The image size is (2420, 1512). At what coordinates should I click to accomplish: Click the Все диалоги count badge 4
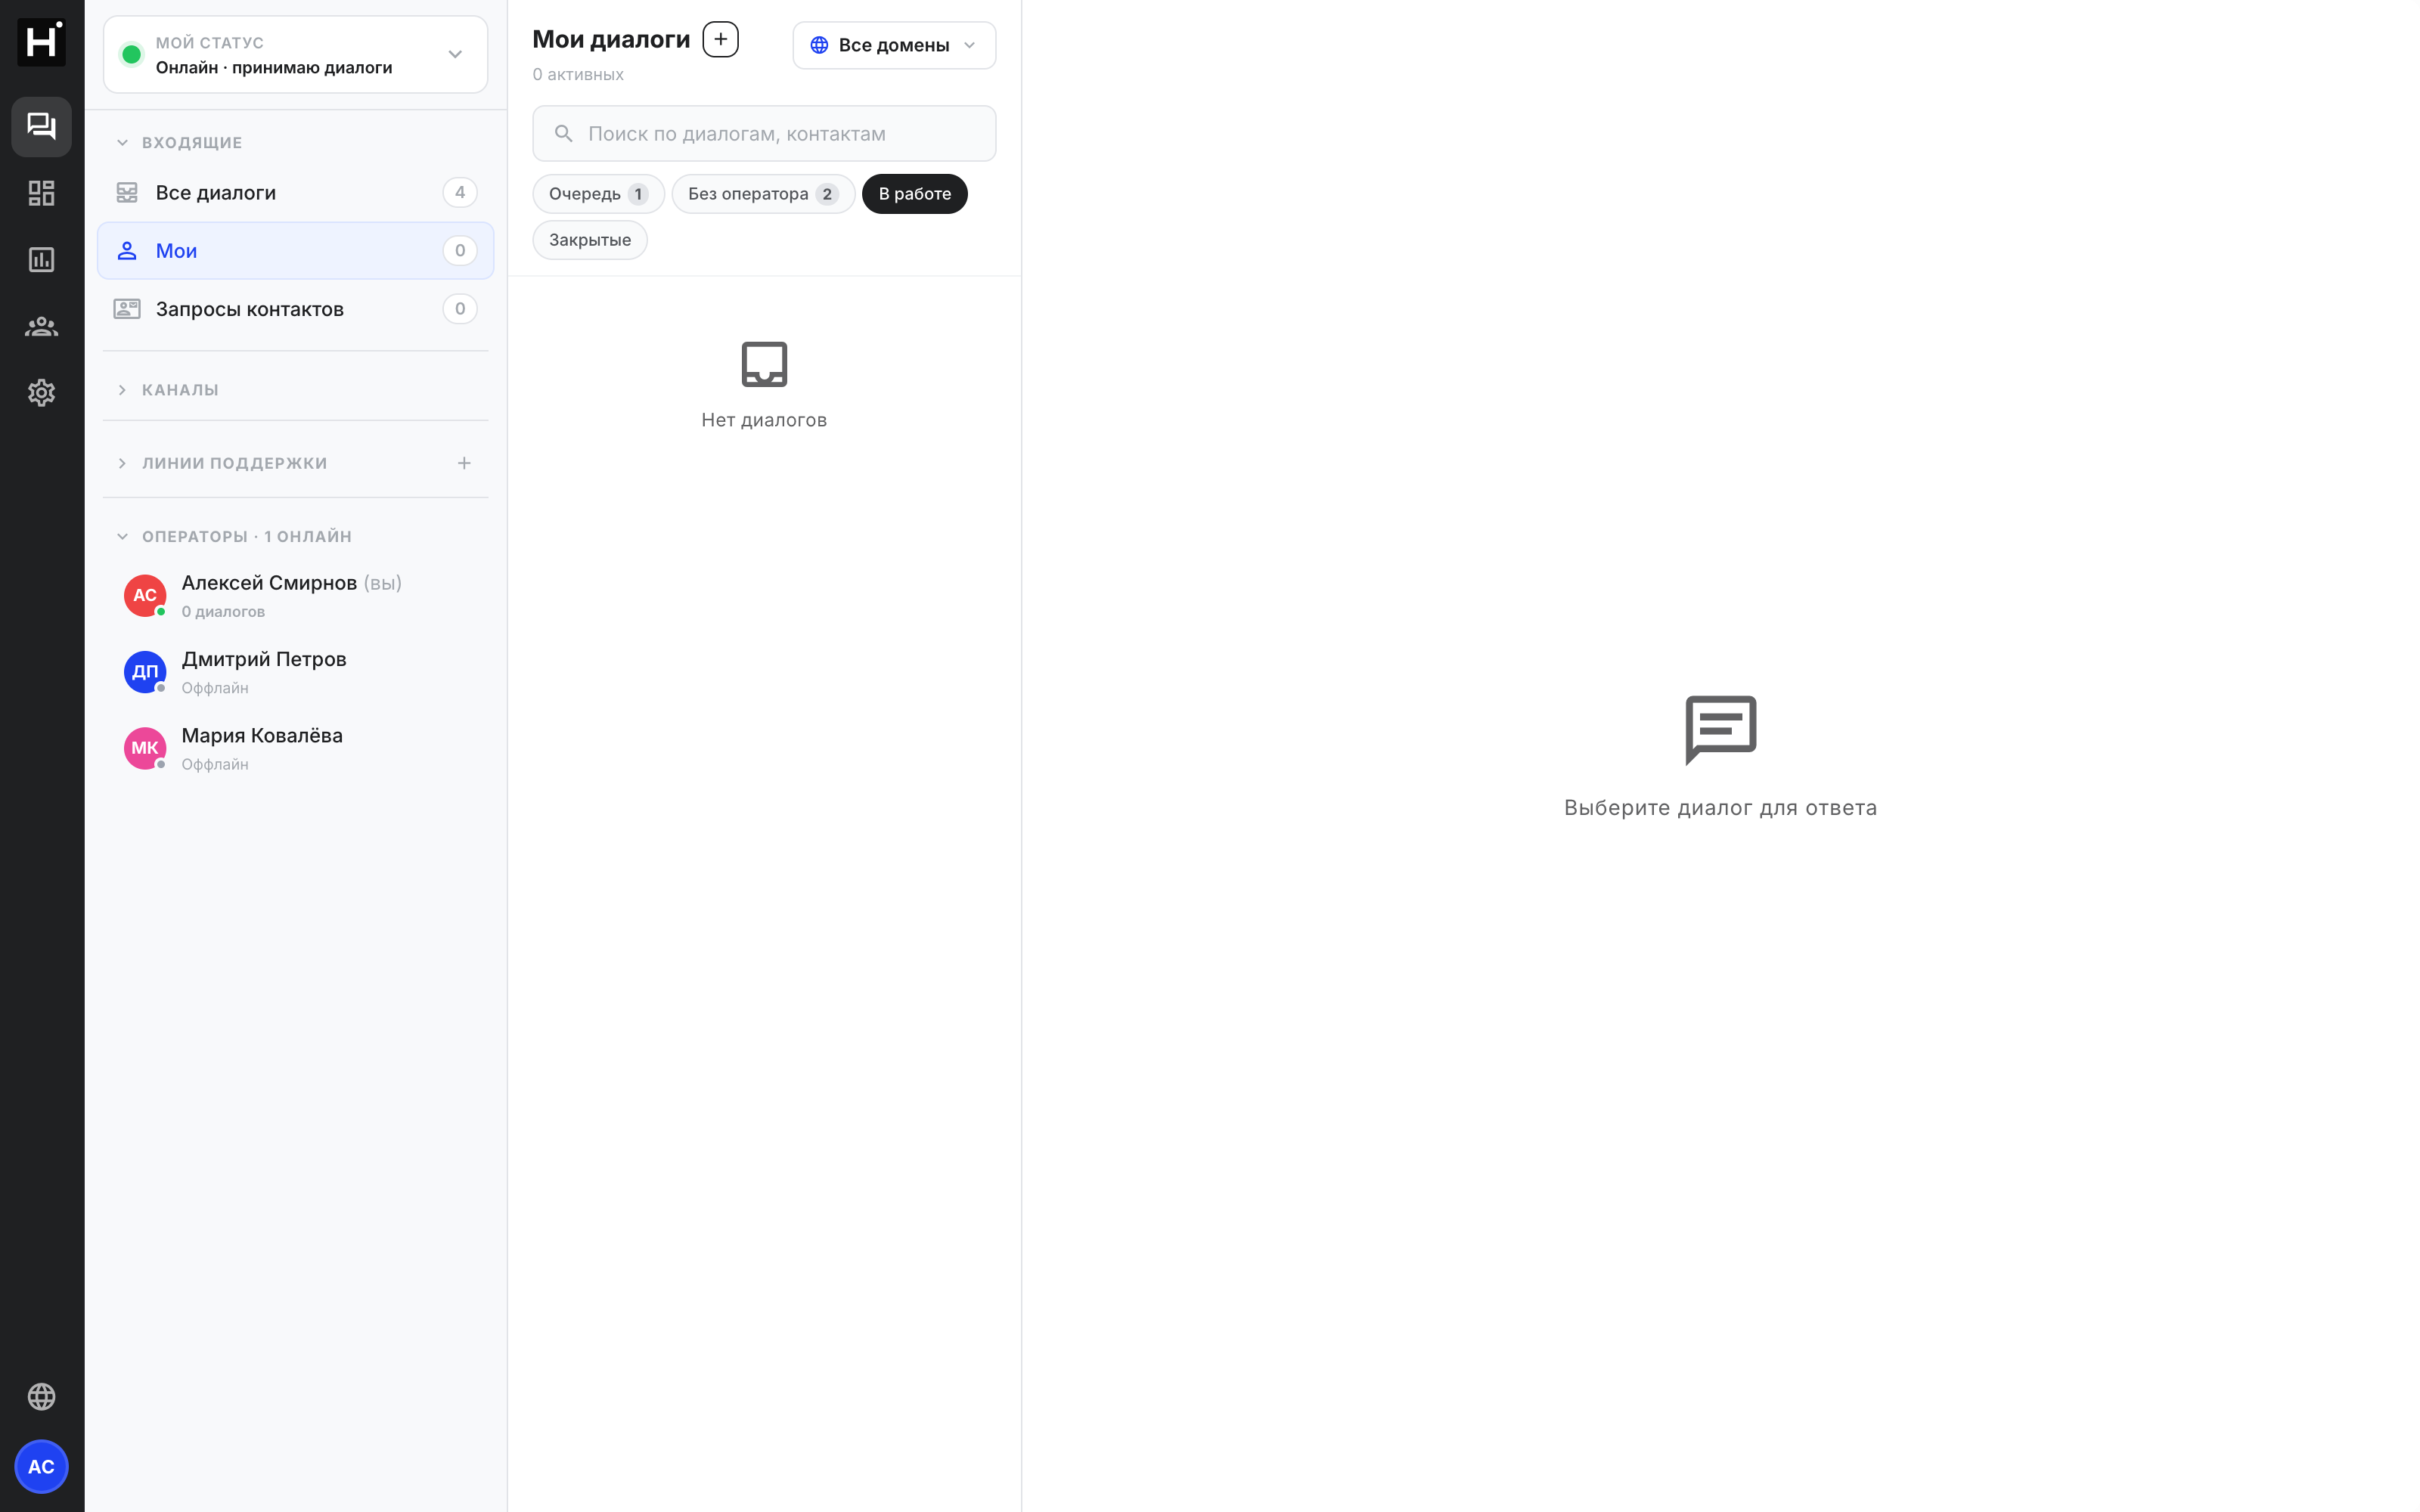[460, 192]
